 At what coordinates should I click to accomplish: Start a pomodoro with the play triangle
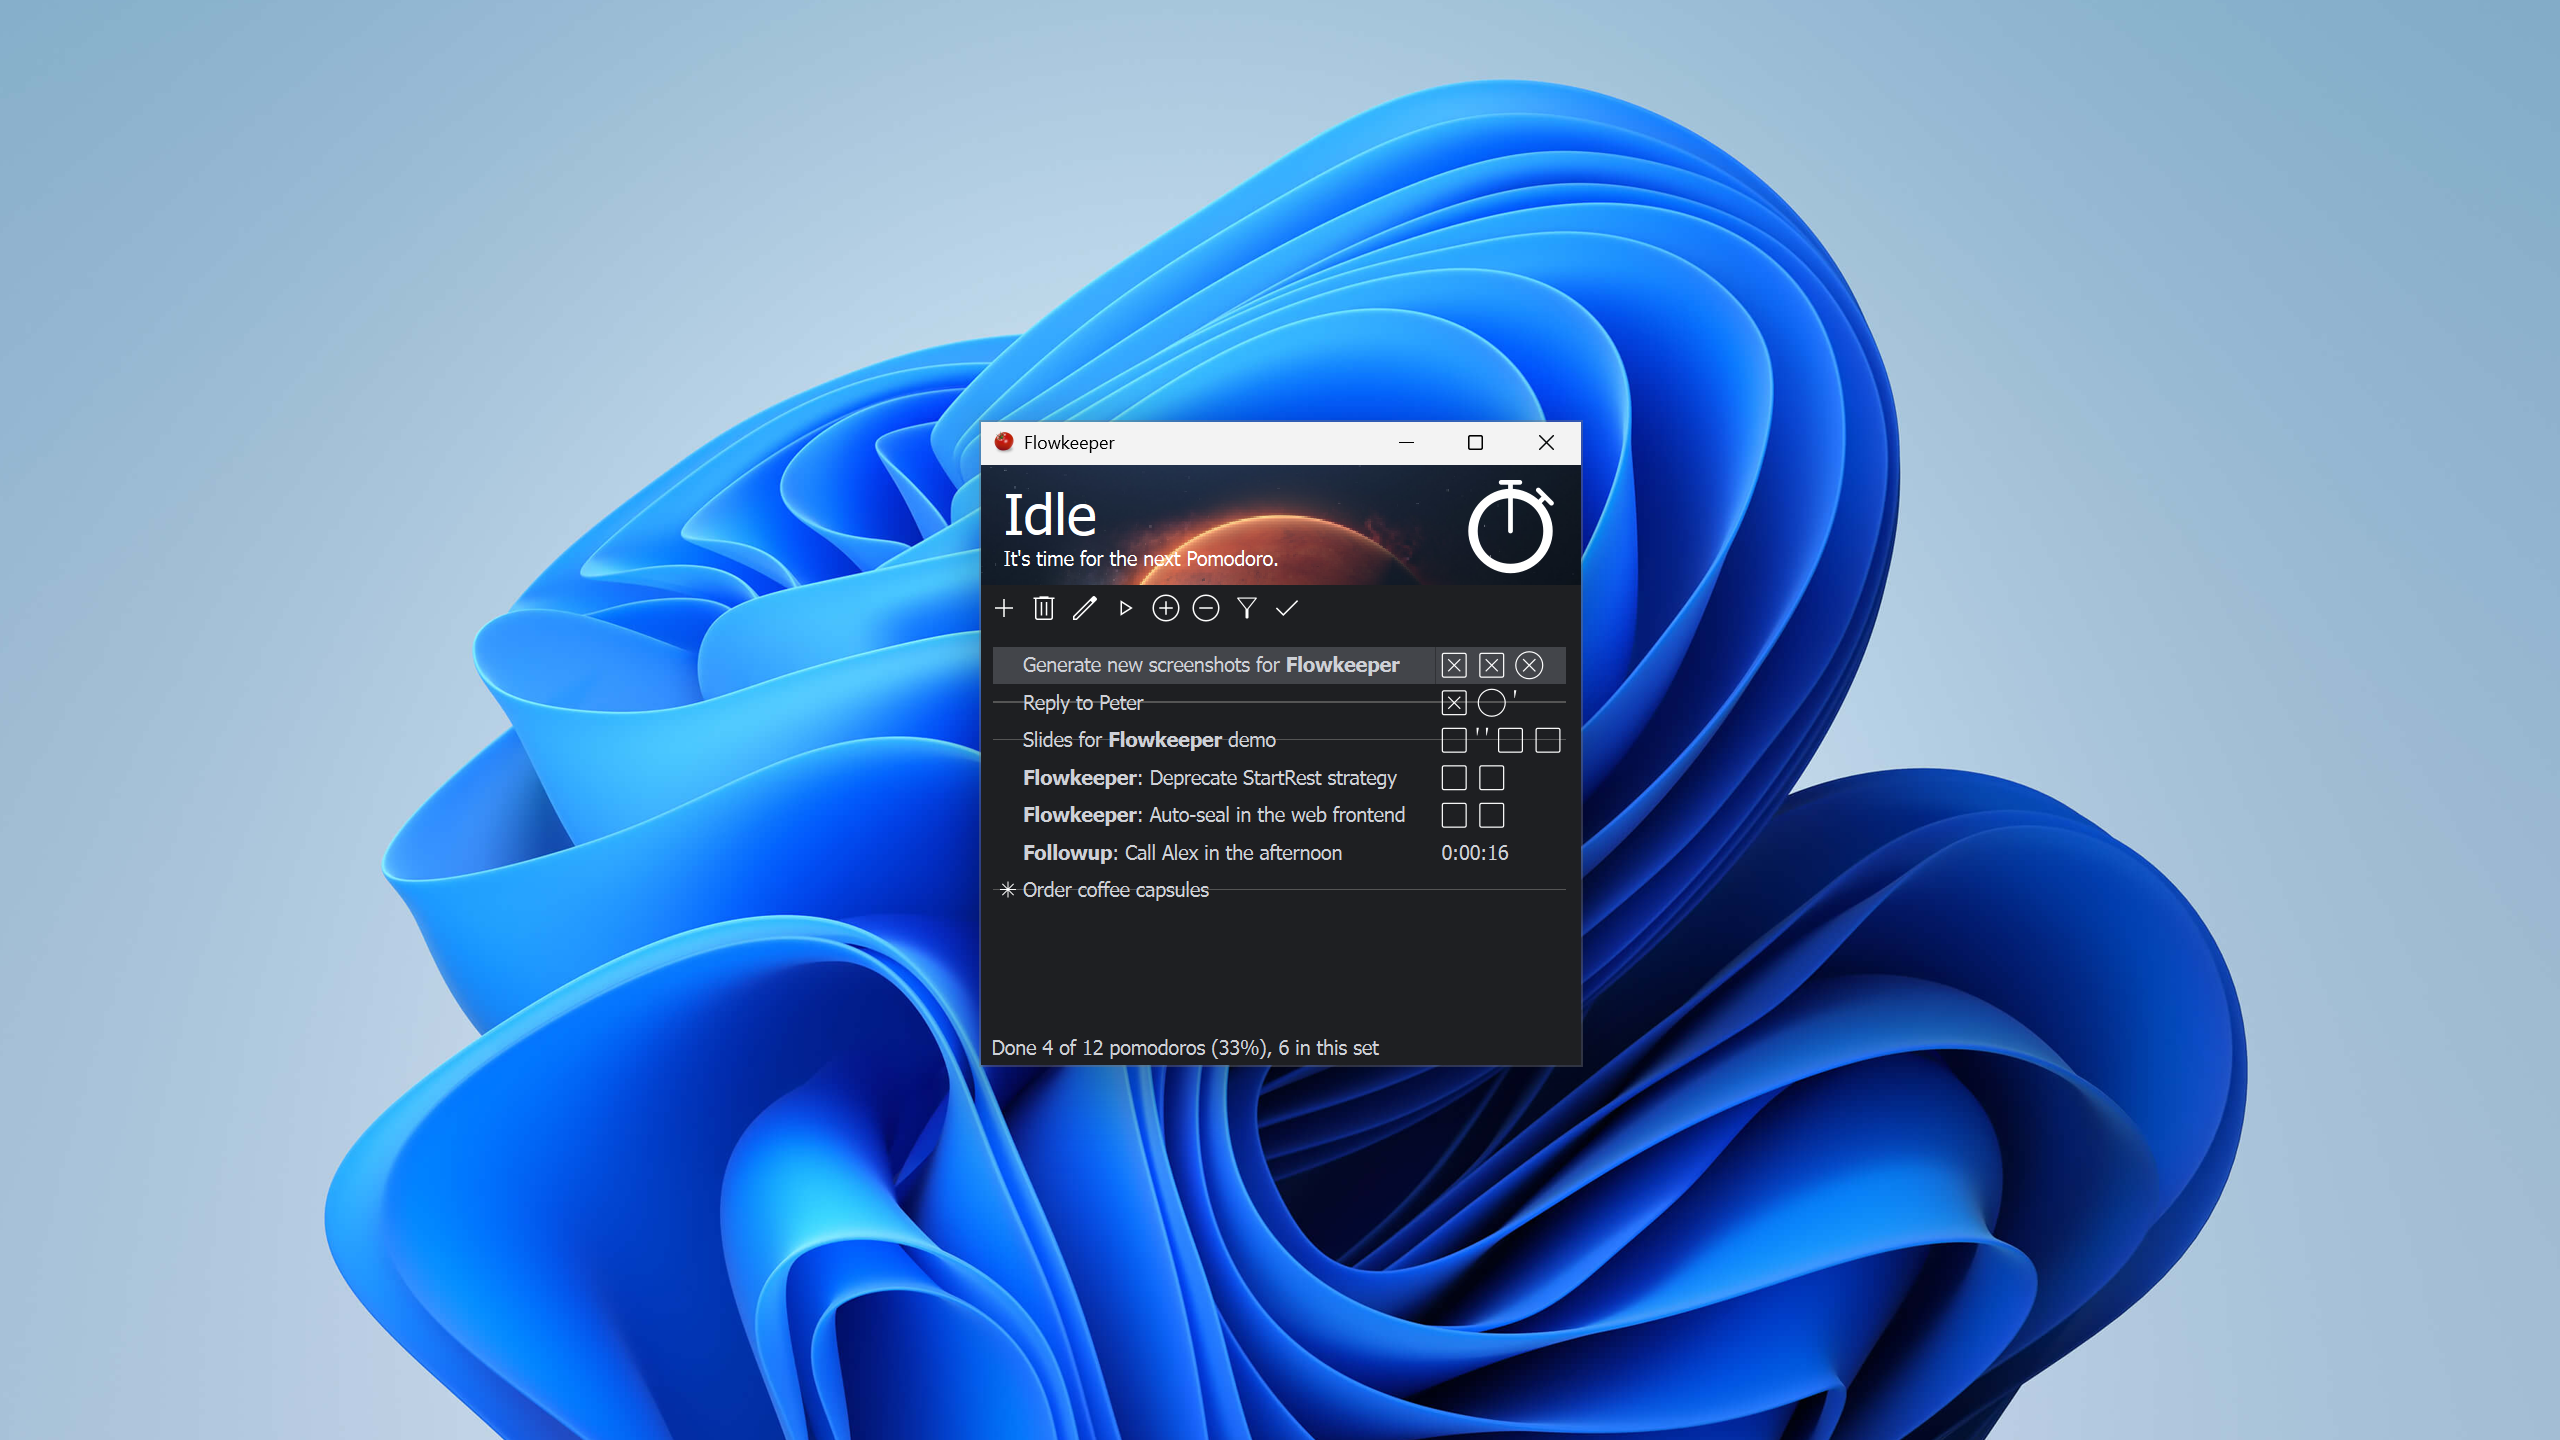tap(1125, 608)
